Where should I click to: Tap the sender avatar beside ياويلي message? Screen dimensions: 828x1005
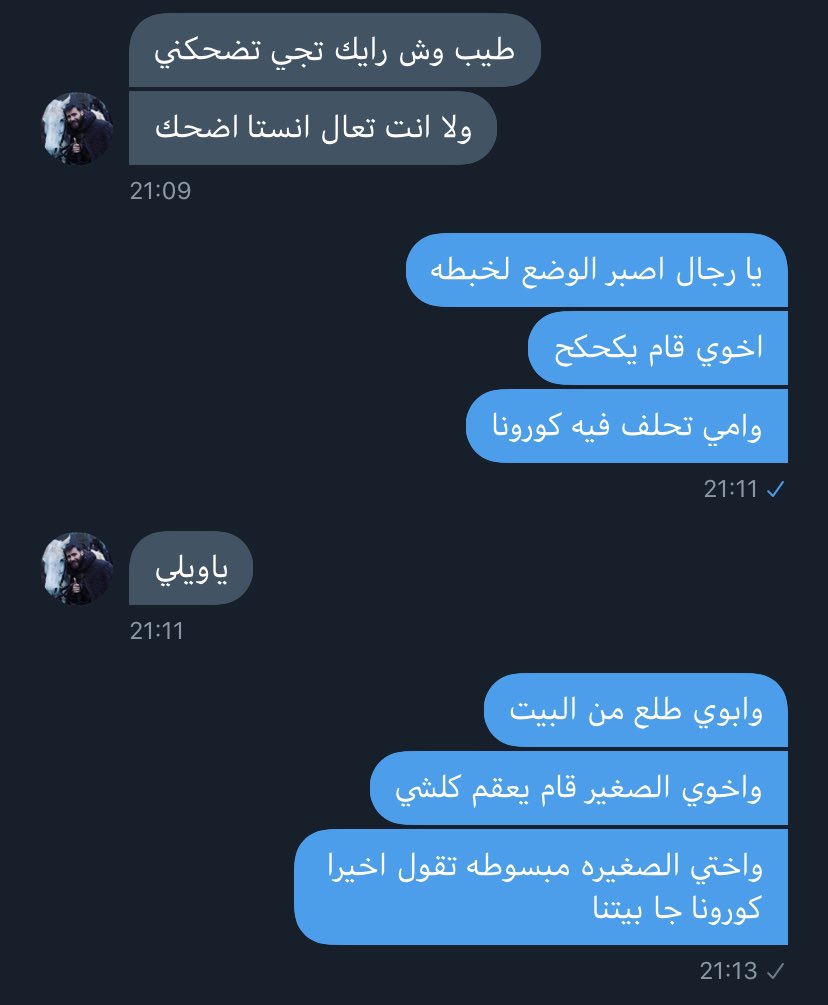tap(78, 569)
